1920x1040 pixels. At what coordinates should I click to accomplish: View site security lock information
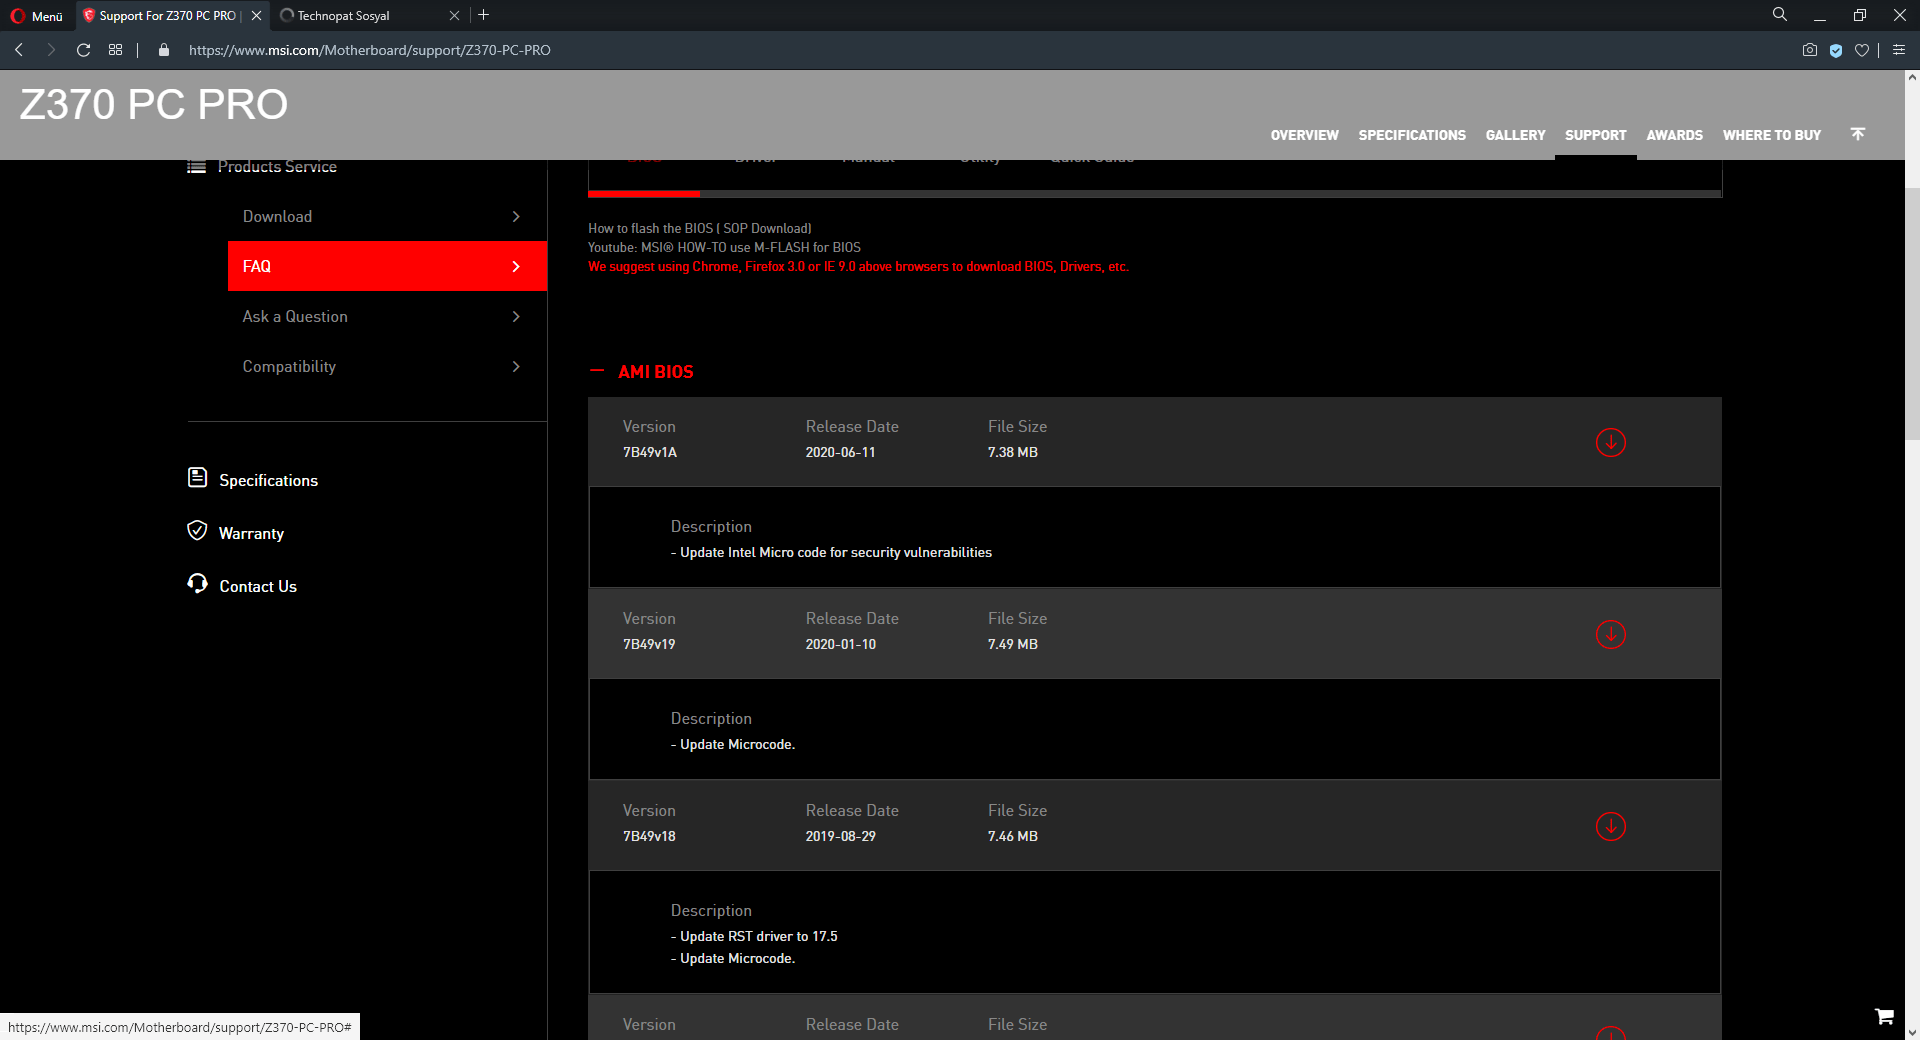coord(164,50)
